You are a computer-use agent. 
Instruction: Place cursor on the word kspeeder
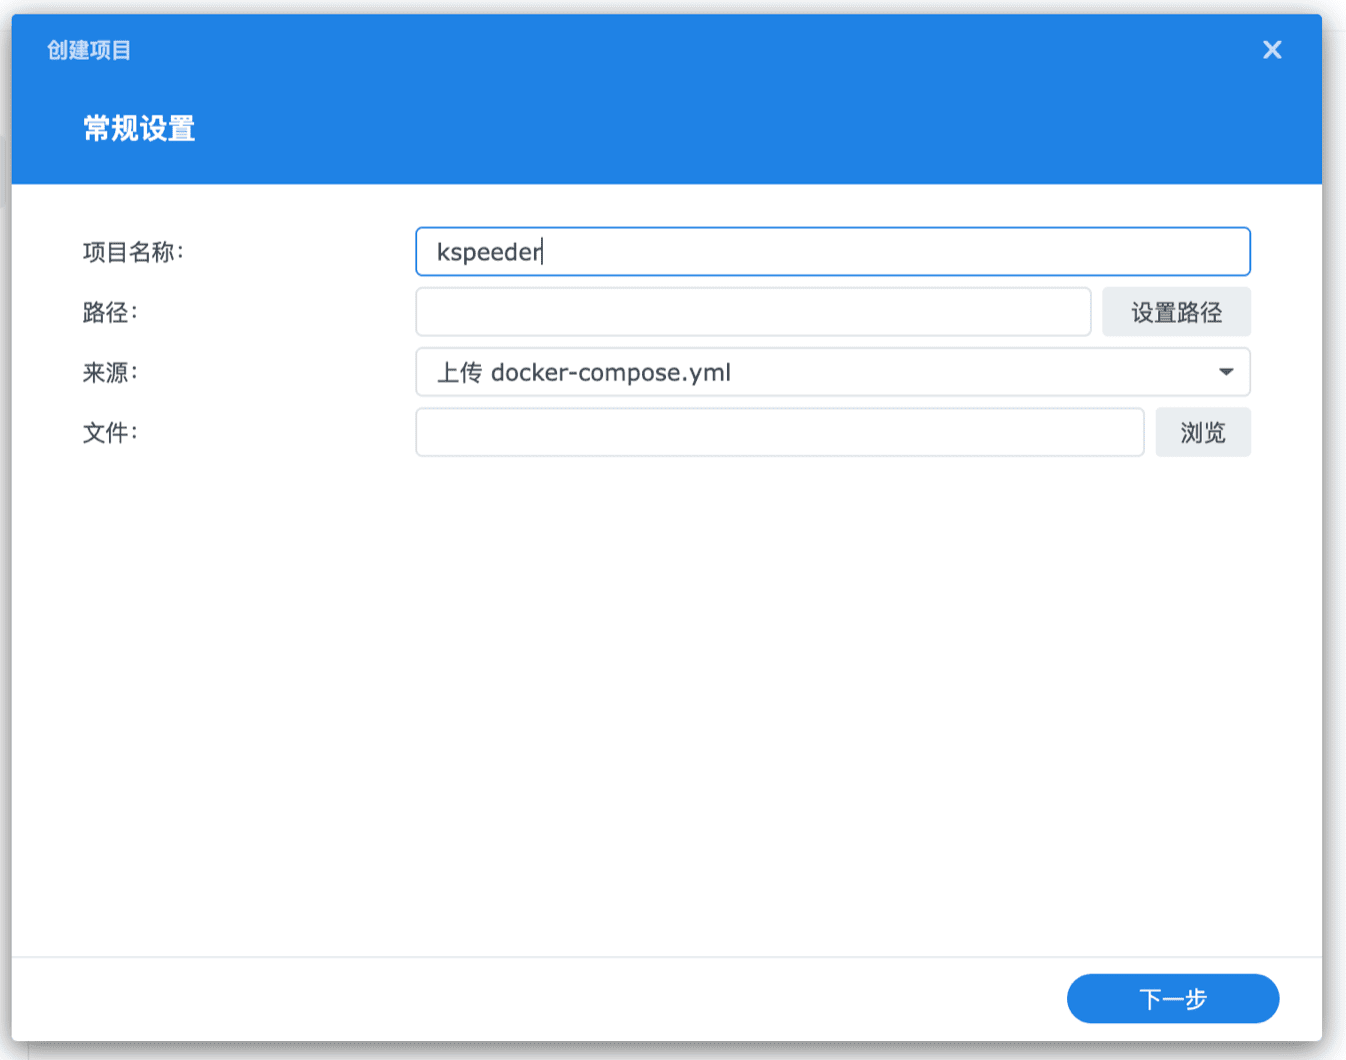[x=488, y=252]
